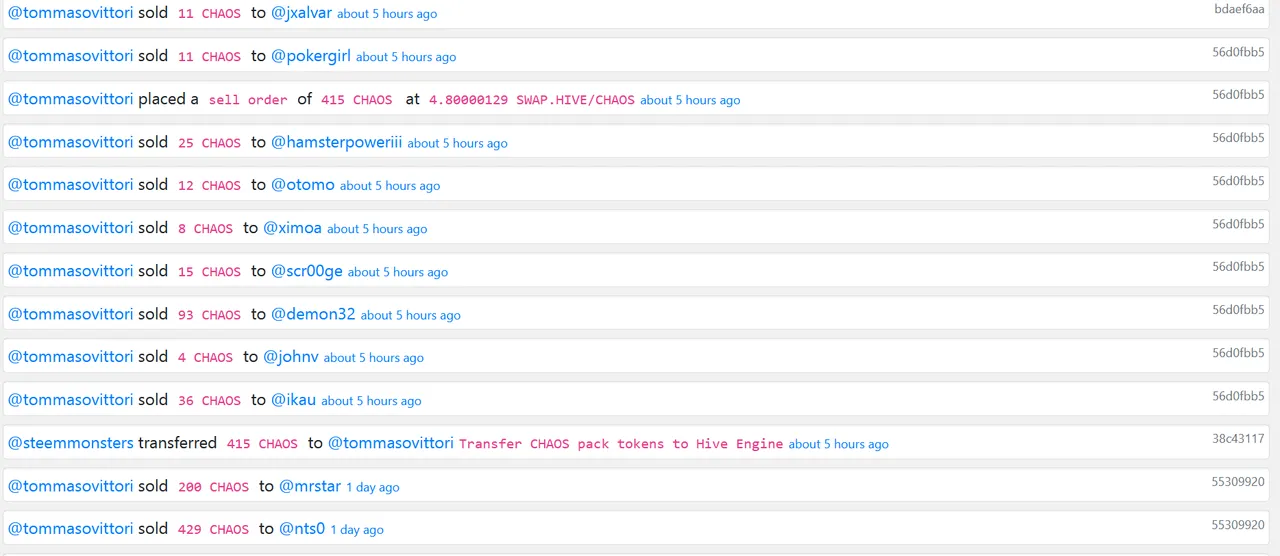Viewport: 1280px width, 556px height.
Task: Open @steemmonsters account link
Action: pos(71,443)
